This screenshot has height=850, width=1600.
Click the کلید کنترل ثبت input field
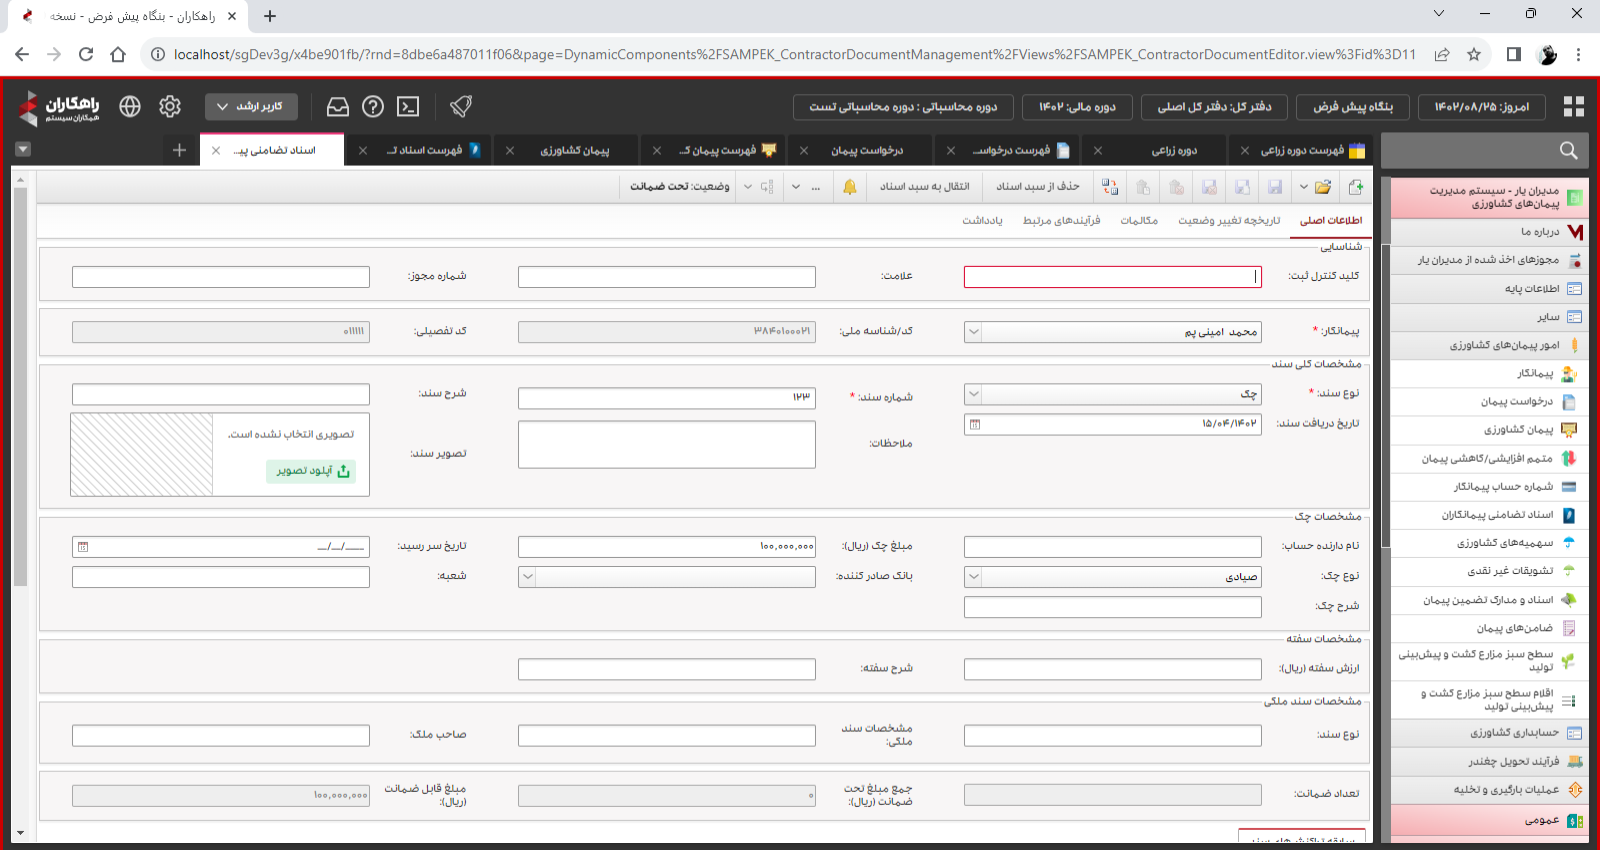[1113, 277]
